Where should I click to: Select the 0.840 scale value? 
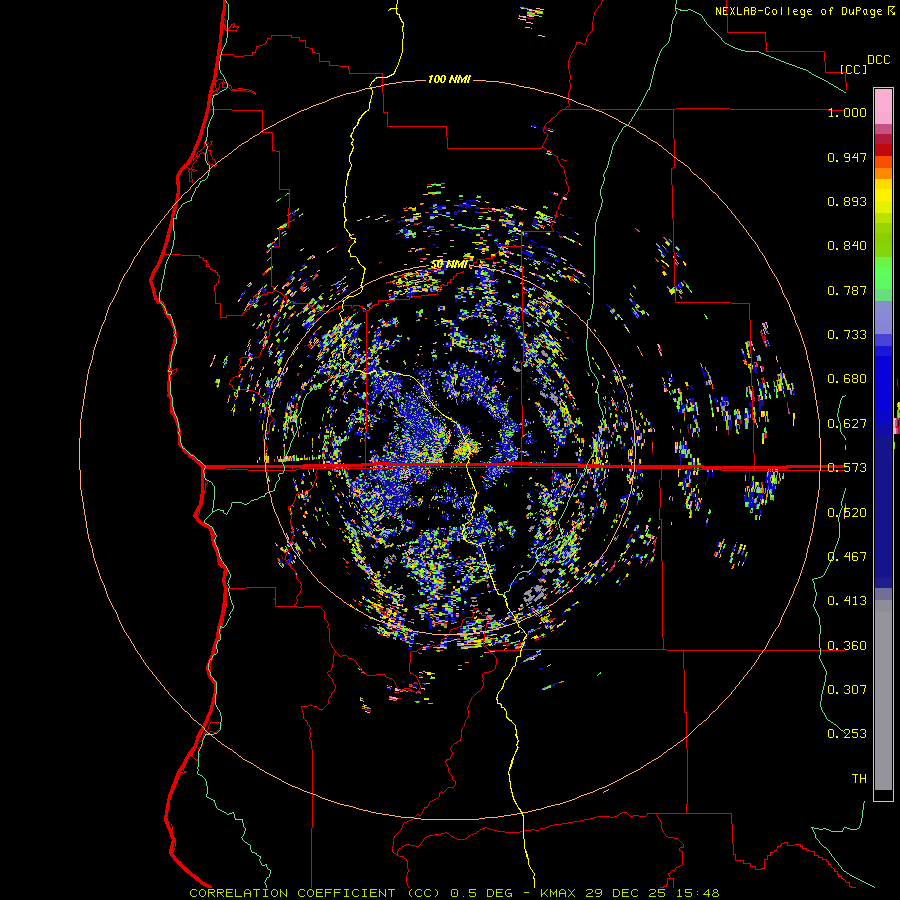click(847, 246)
